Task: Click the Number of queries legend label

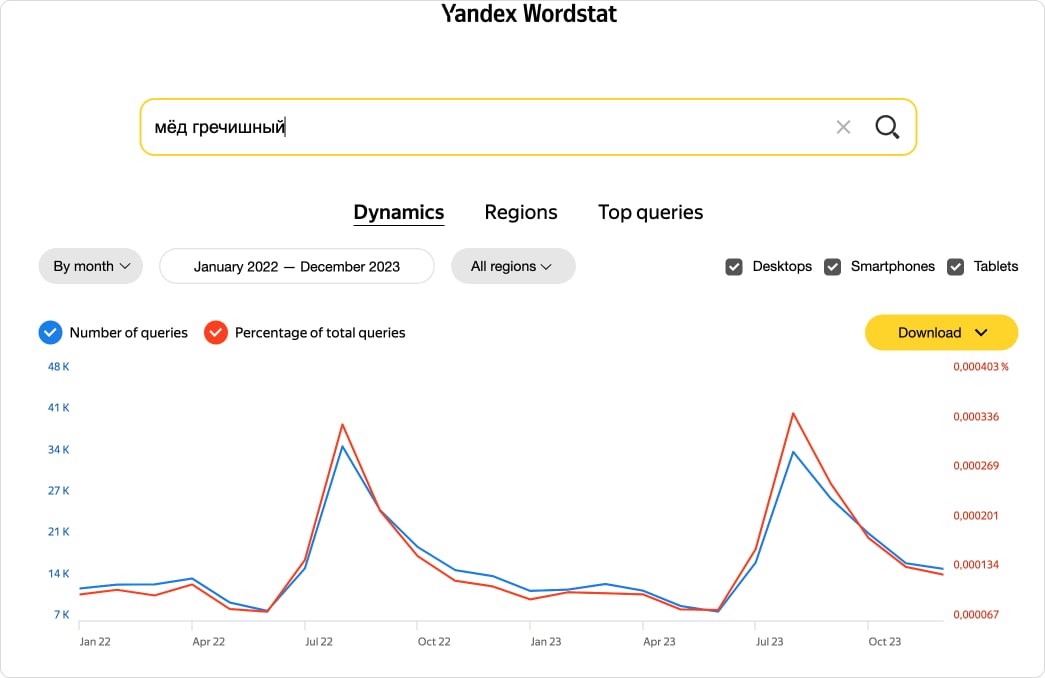Action: (x=128, y=333)
